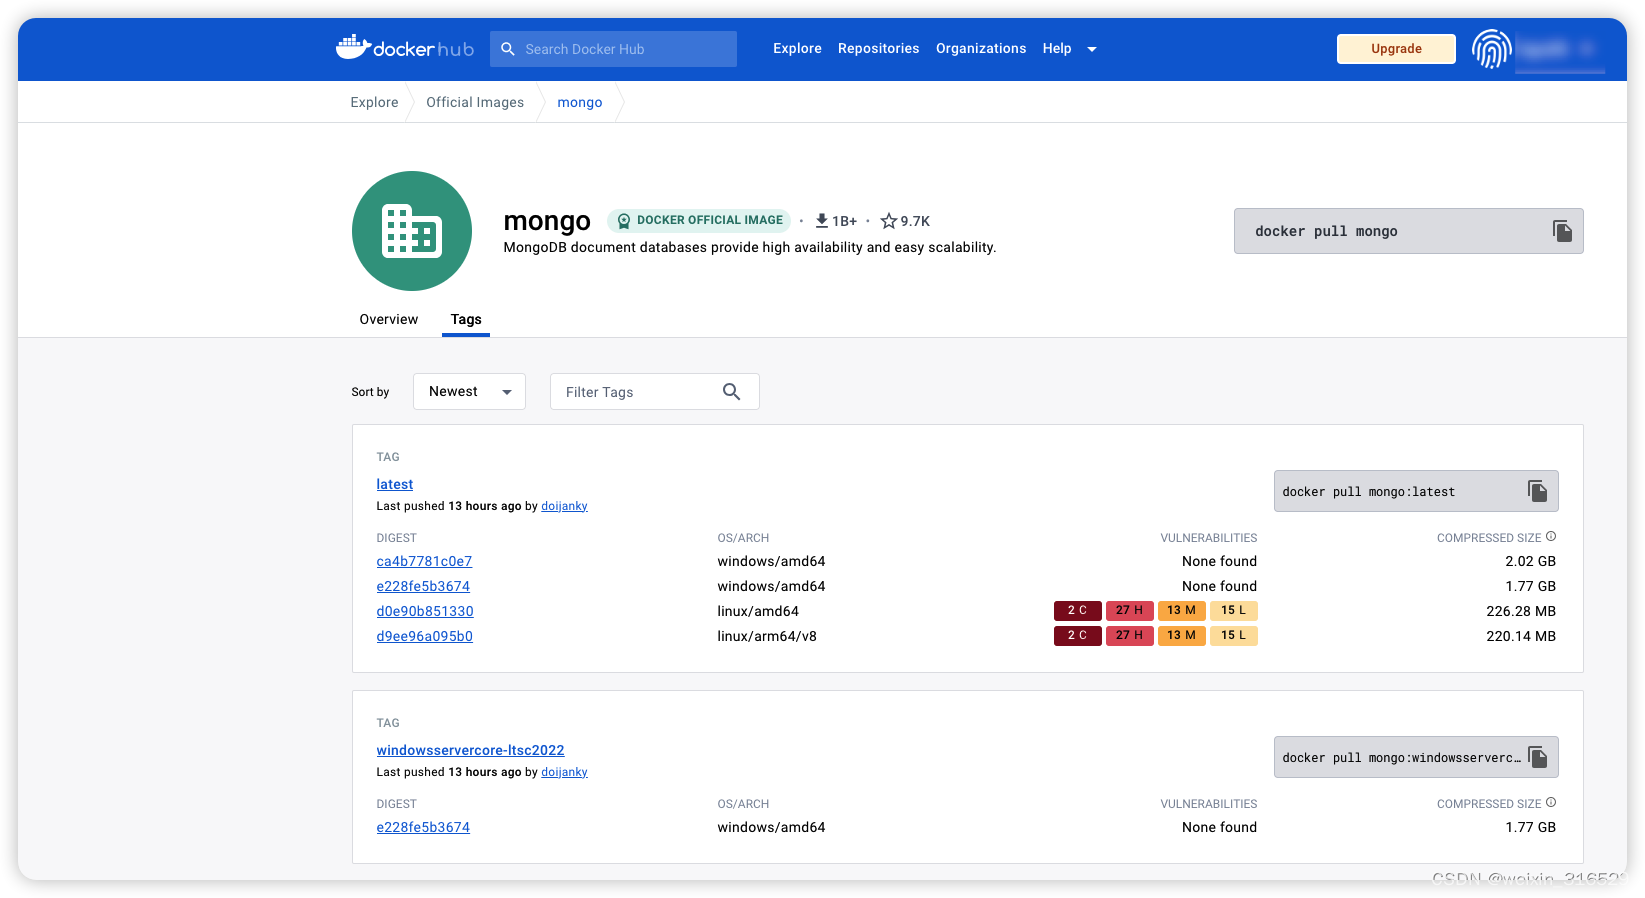
Task: Open the Sort by Newest dropdown
Action: coord(469,391)
